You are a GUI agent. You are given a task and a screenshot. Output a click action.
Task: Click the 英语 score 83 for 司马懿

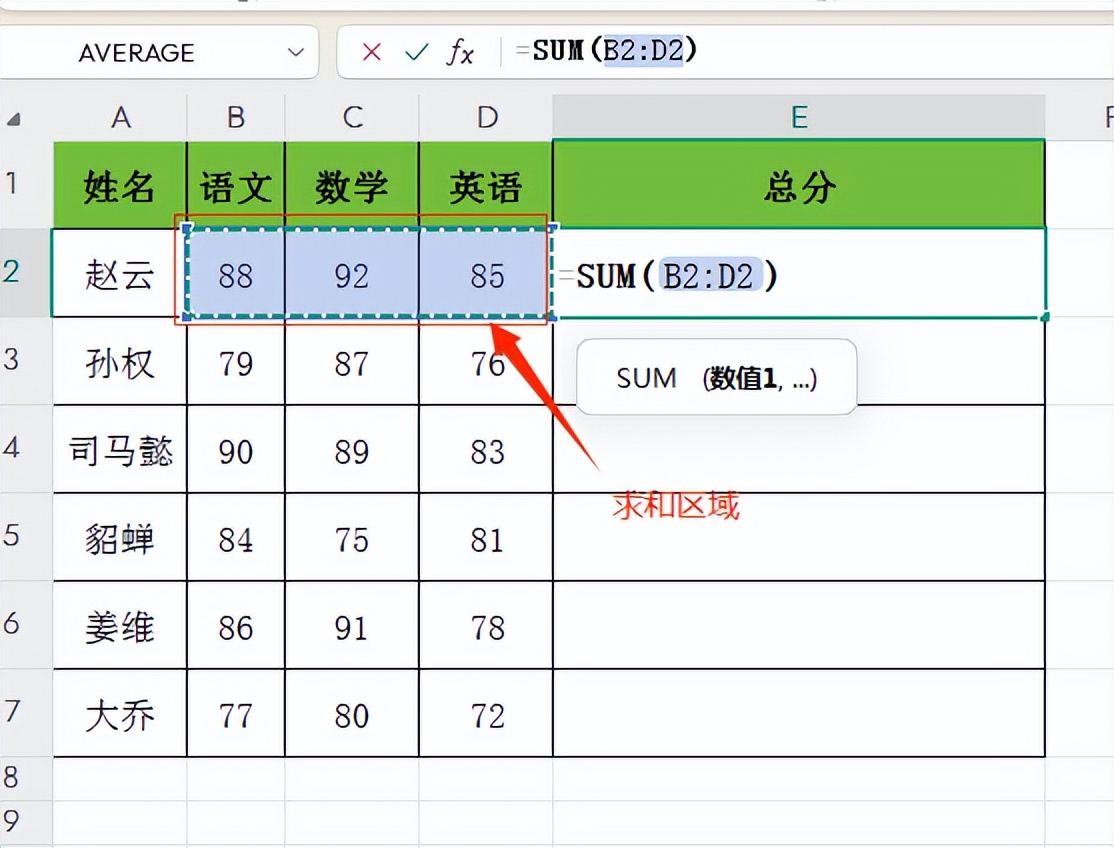tap(487, 450)
